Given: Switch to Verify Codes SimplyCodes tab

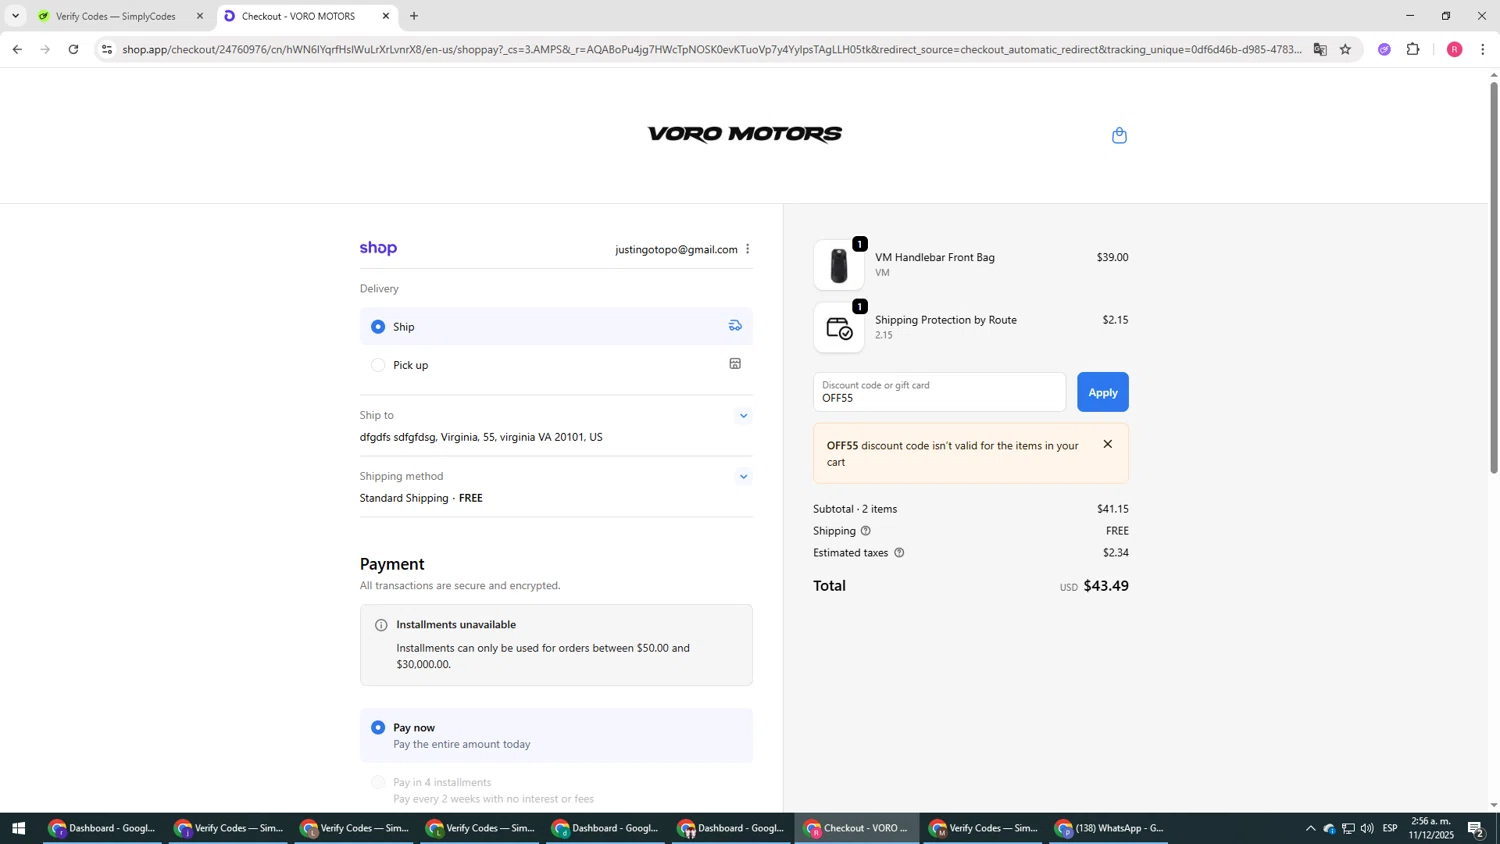Looking at the screenshot, I should tap(116, 16).
